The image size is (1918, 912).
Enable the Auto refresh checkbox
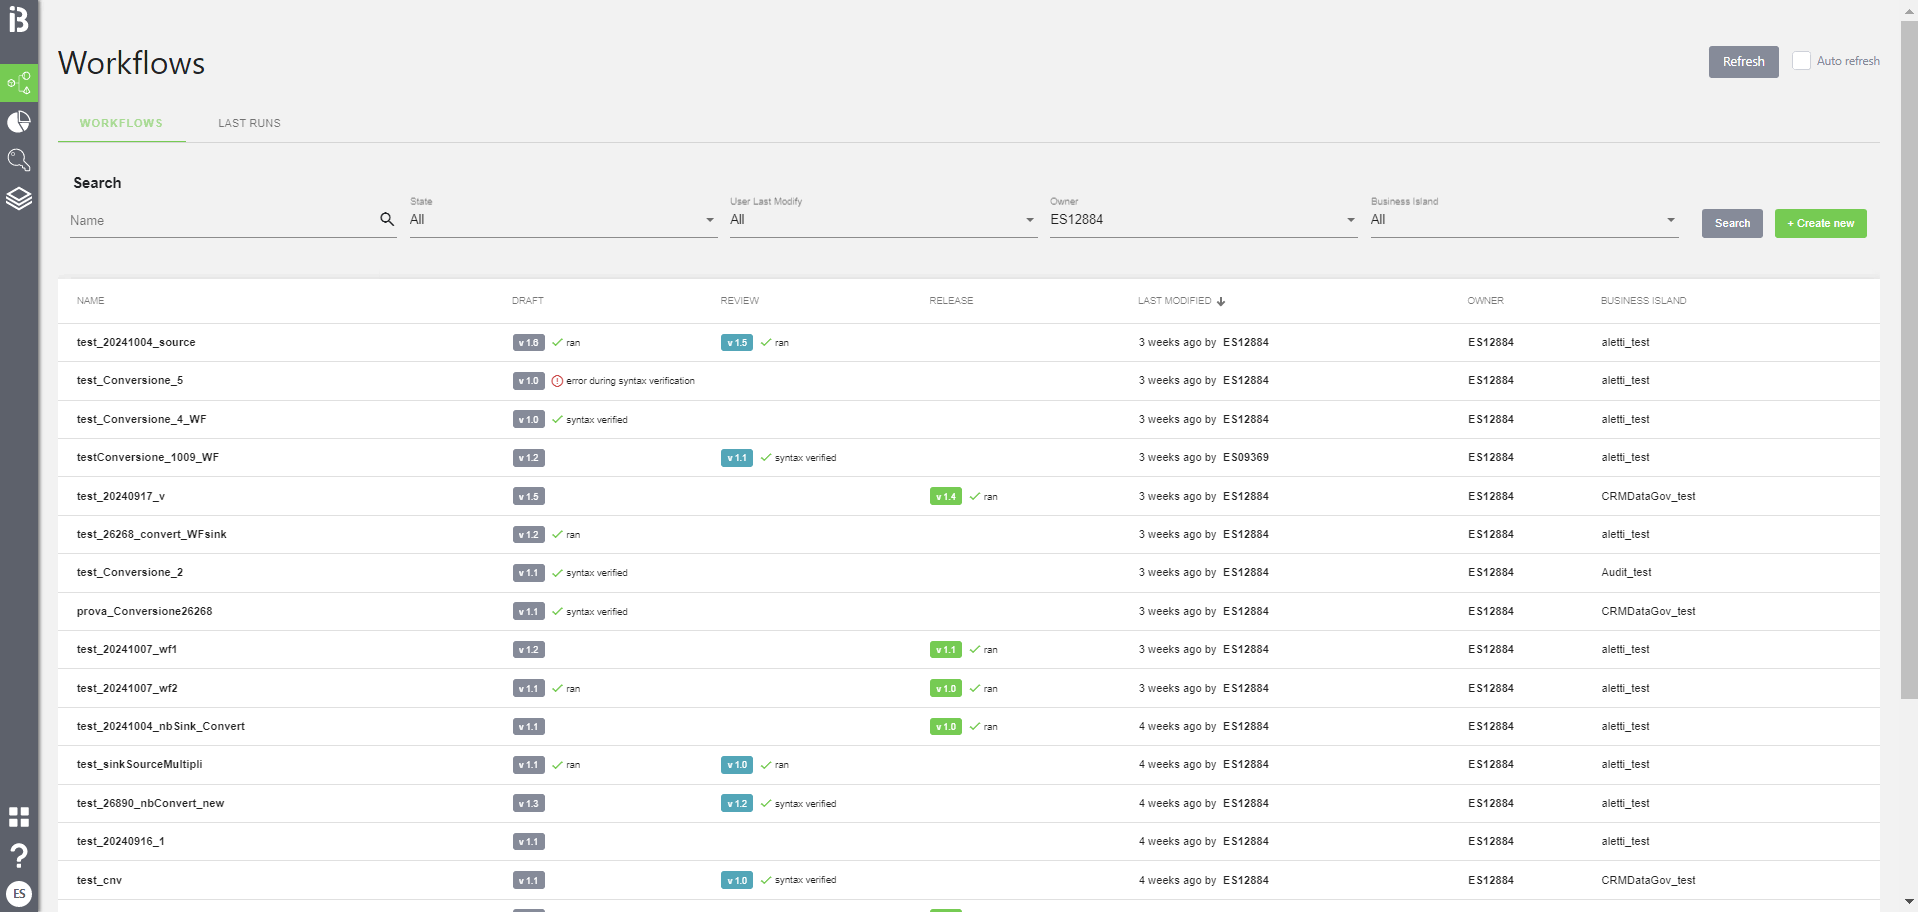pyautogui.click(x=1802, y=61)
